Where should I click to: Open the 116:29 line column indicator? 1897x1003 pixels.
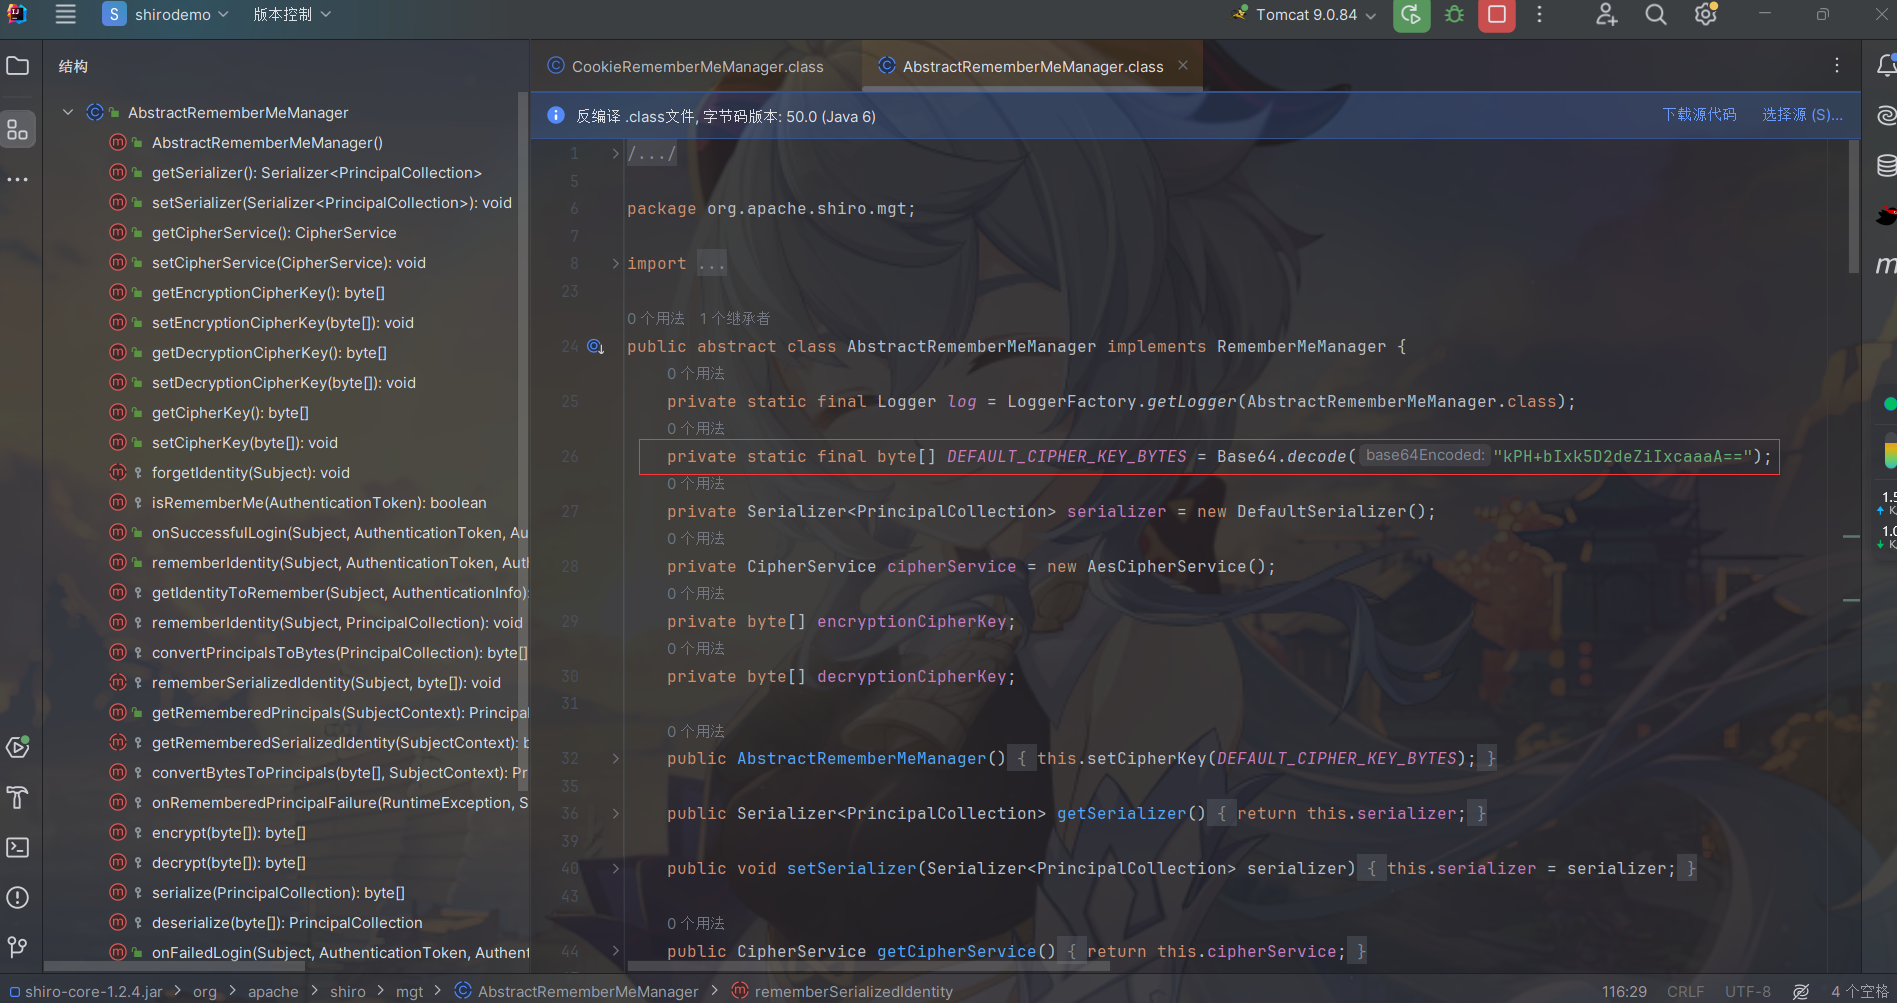pyautogui.click(x=1624, y=992)
